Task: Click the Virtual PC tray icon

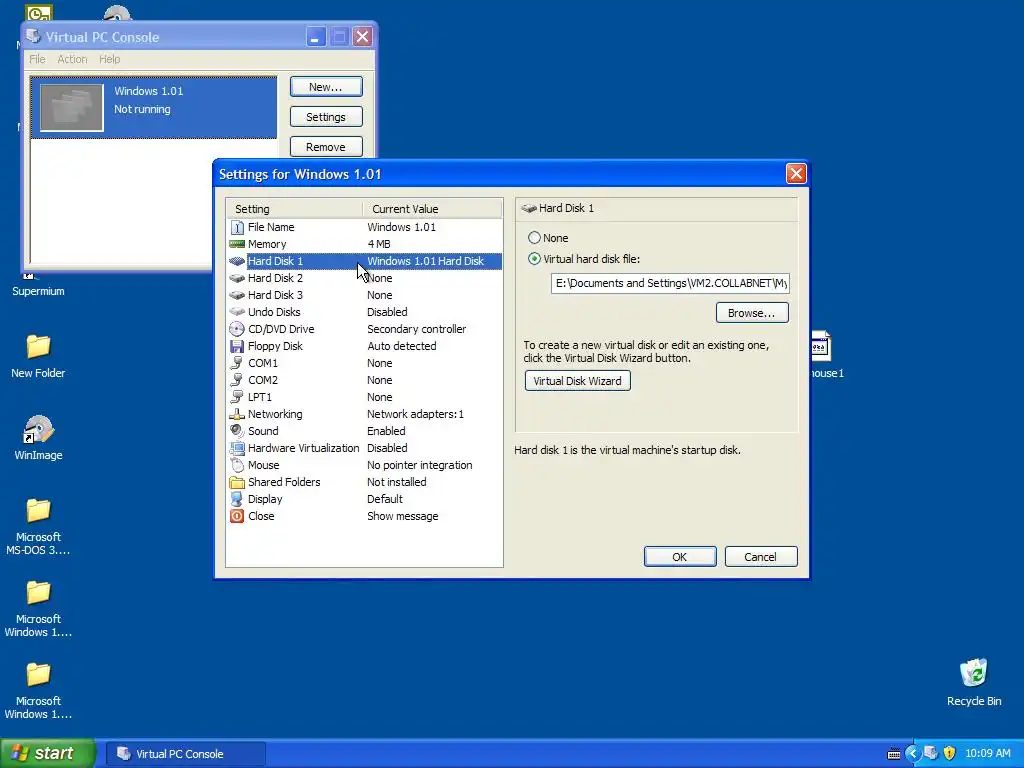Action: point(931,753)
